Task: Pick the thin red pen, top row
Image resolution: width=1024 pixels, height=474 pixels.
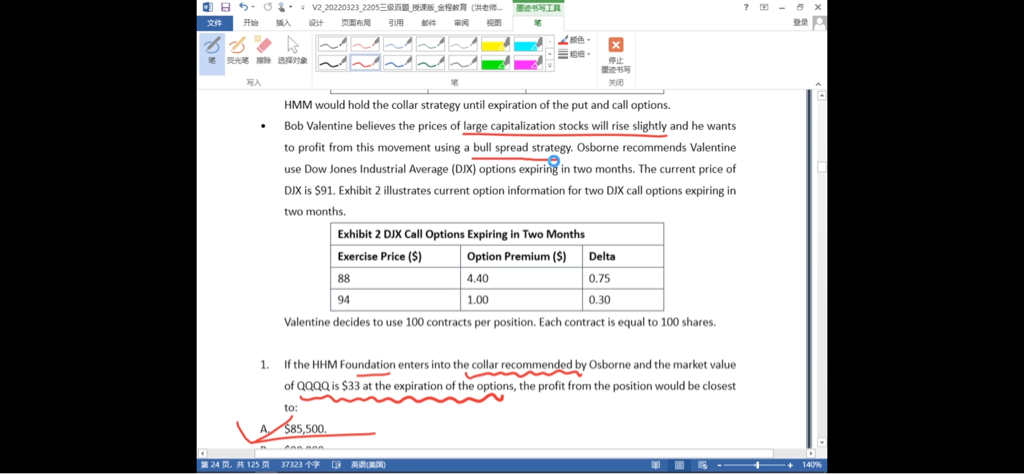Action: coord(366,44)
